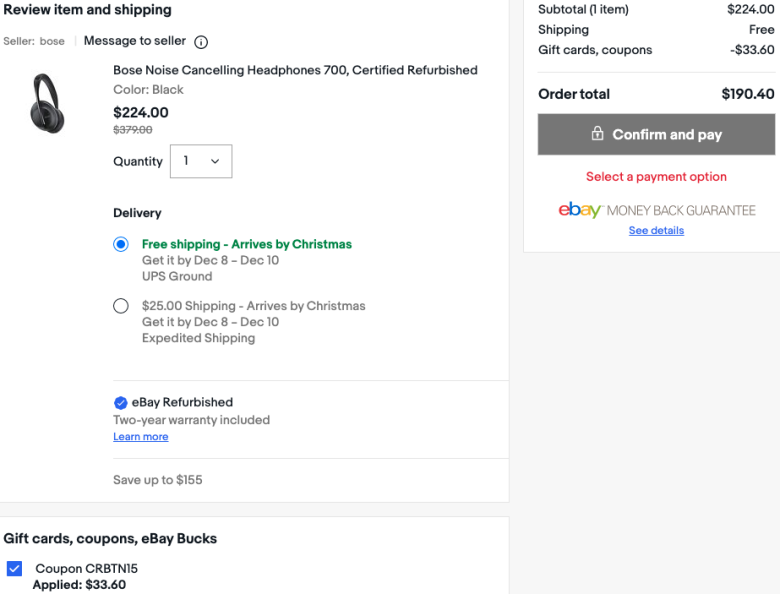Screen dimensions: 780x594
Task: Click the struck-through $379.00 price
Action: point(133,130)
